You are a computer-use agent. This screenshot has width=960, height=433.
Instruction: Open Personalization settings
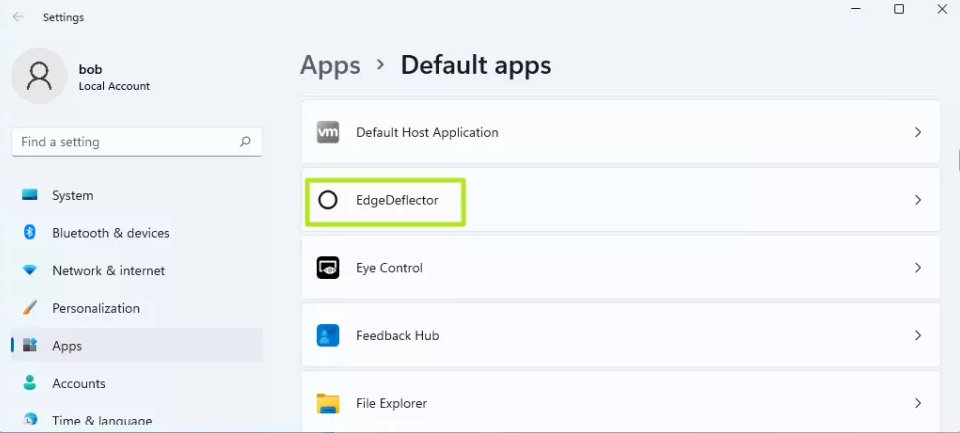click(95, 308)
